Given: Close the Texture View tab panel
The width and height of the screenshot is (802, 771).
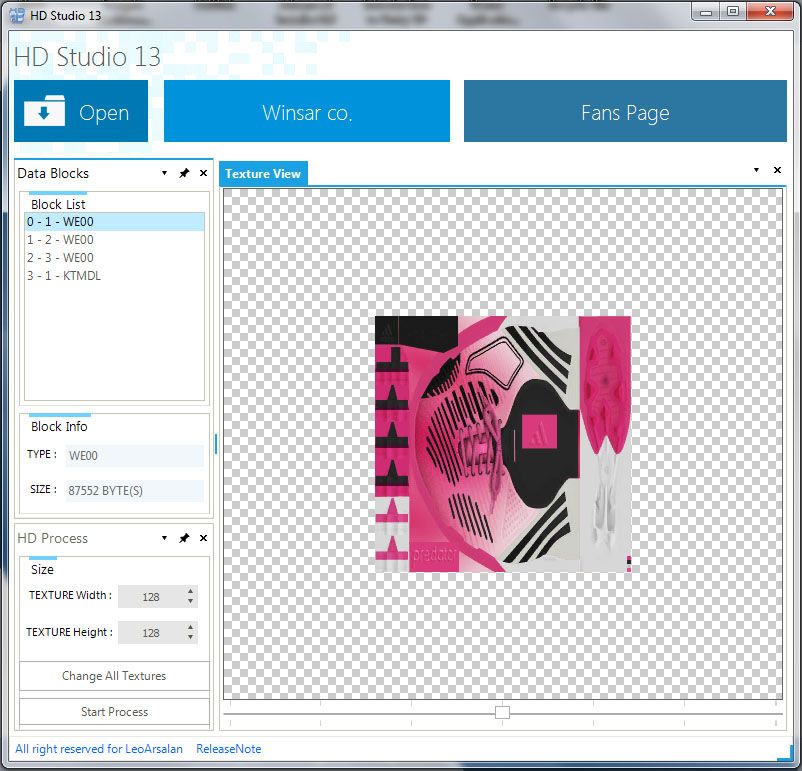Looking at the screenshot, I should (x=777, y=171).
